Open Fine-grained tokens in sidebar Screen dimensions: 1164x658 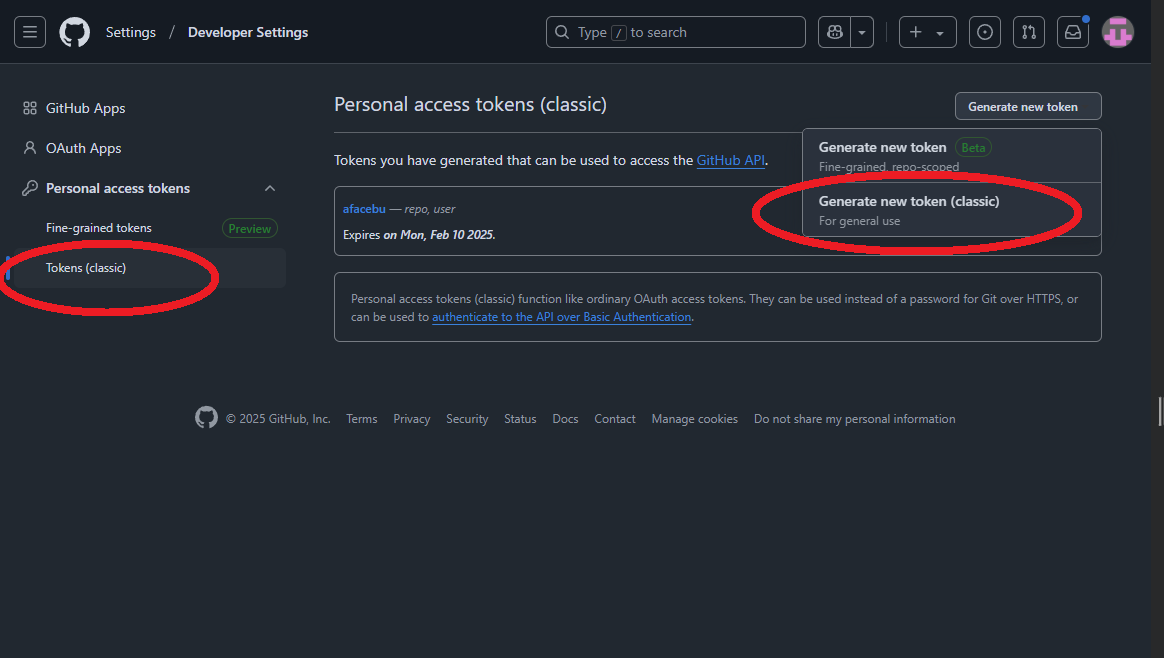point(99,228)
